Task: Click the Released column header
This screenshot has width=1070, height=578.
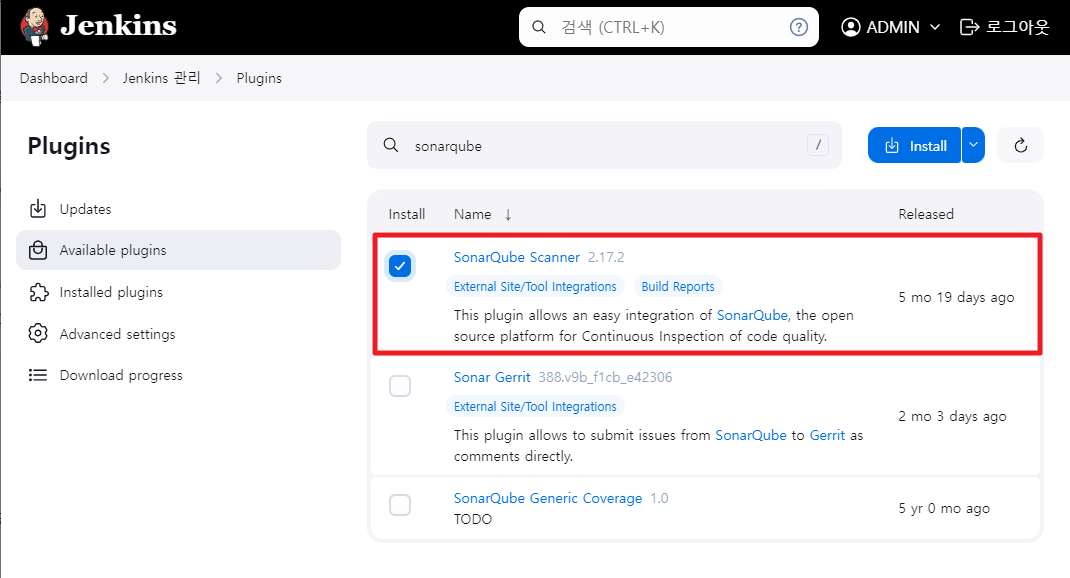Action: 926,214
